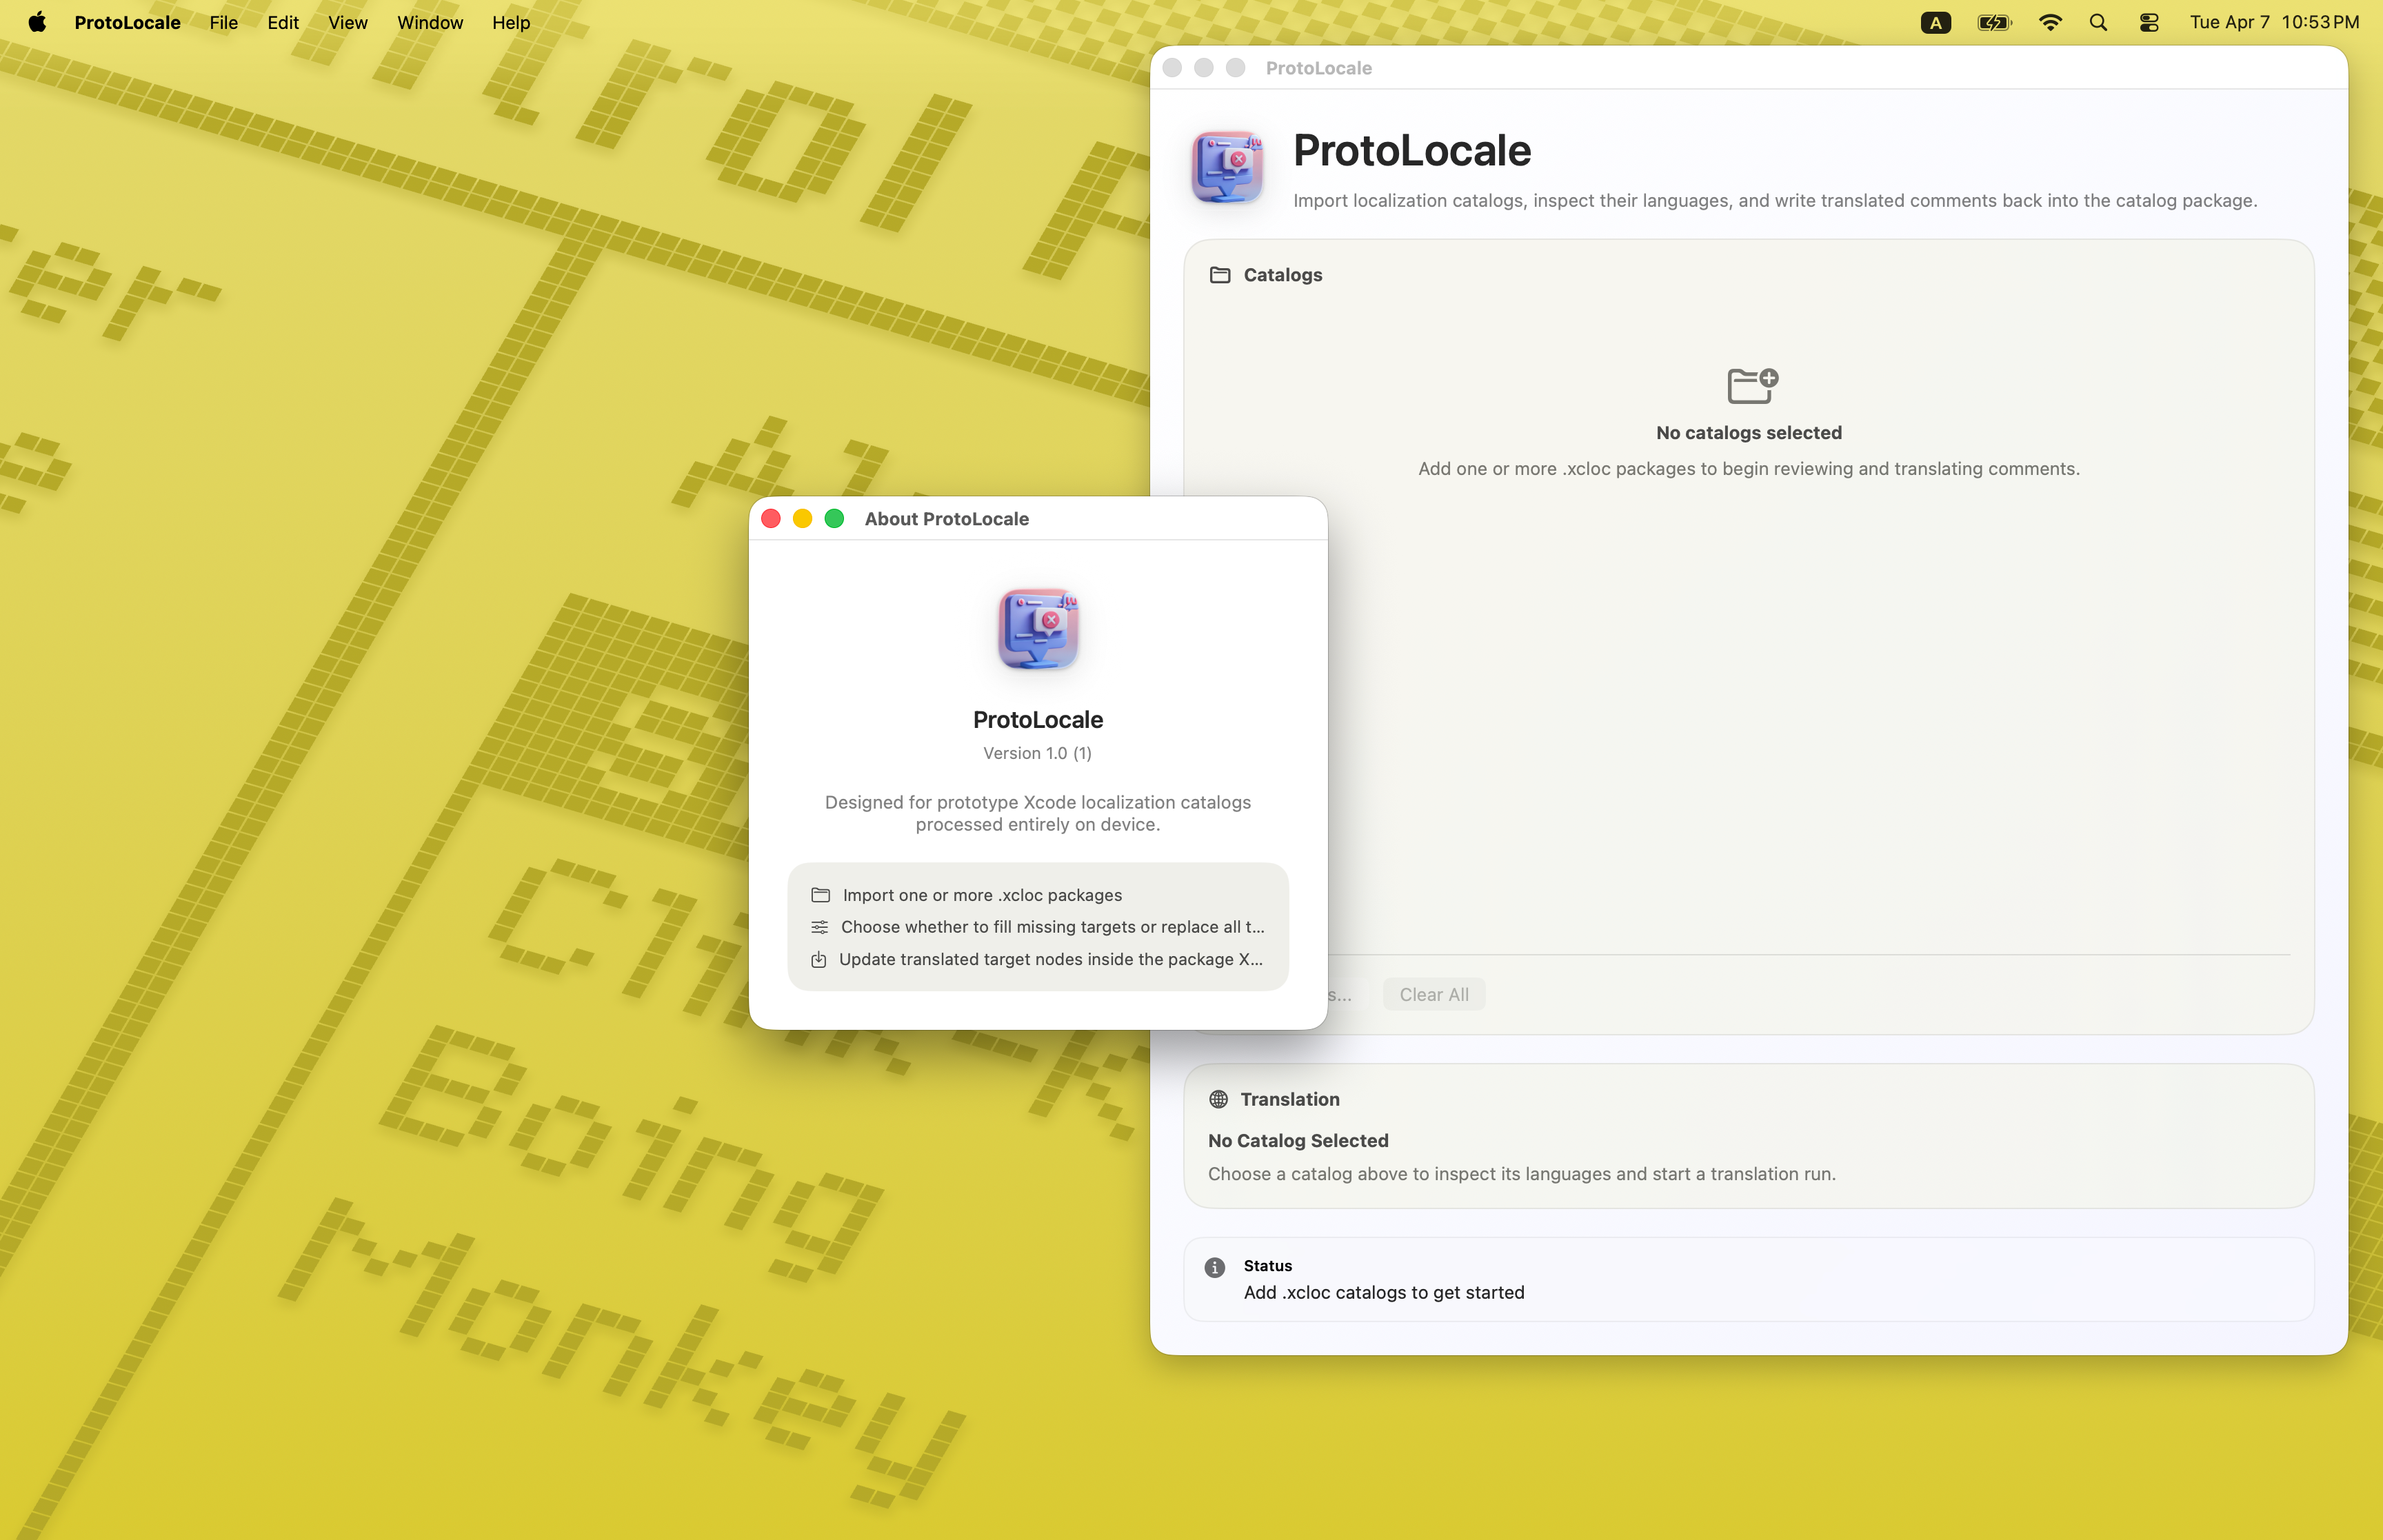The width and height of the screenshot is (2383, 1540).
Task: Open Control Center in menu bar
Action: pyautogui.click(x=2148, y=22)
